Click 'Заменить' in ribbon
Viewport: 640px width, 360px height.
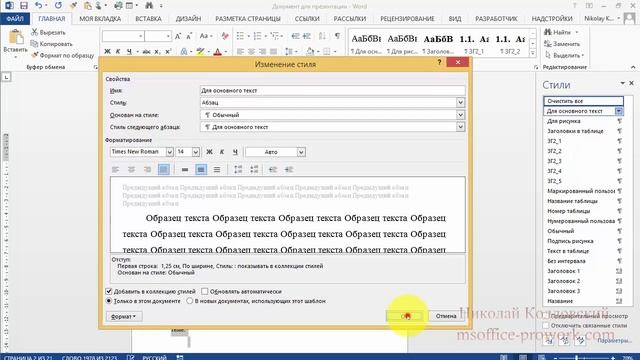[x=562, y=44]
